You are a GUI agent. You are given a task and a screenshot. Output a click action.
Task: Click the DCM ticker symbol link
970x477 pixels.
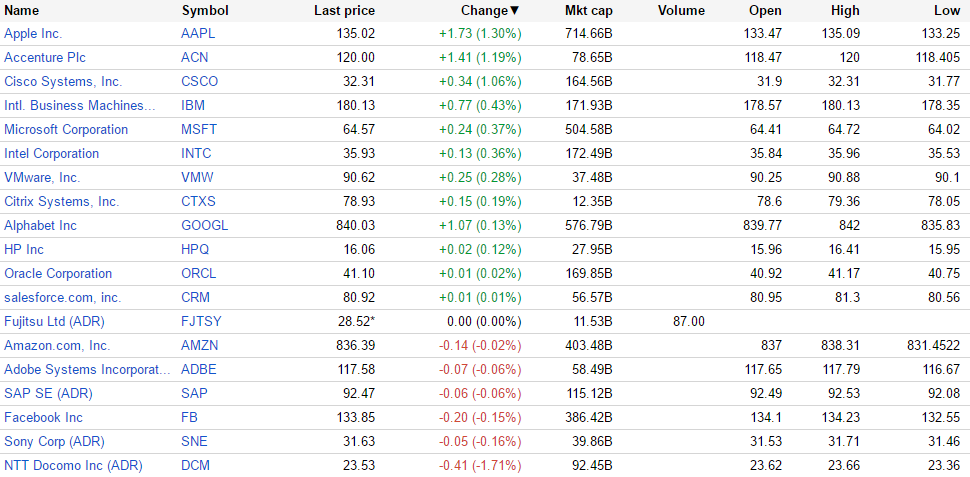click(x=196, y=466)
